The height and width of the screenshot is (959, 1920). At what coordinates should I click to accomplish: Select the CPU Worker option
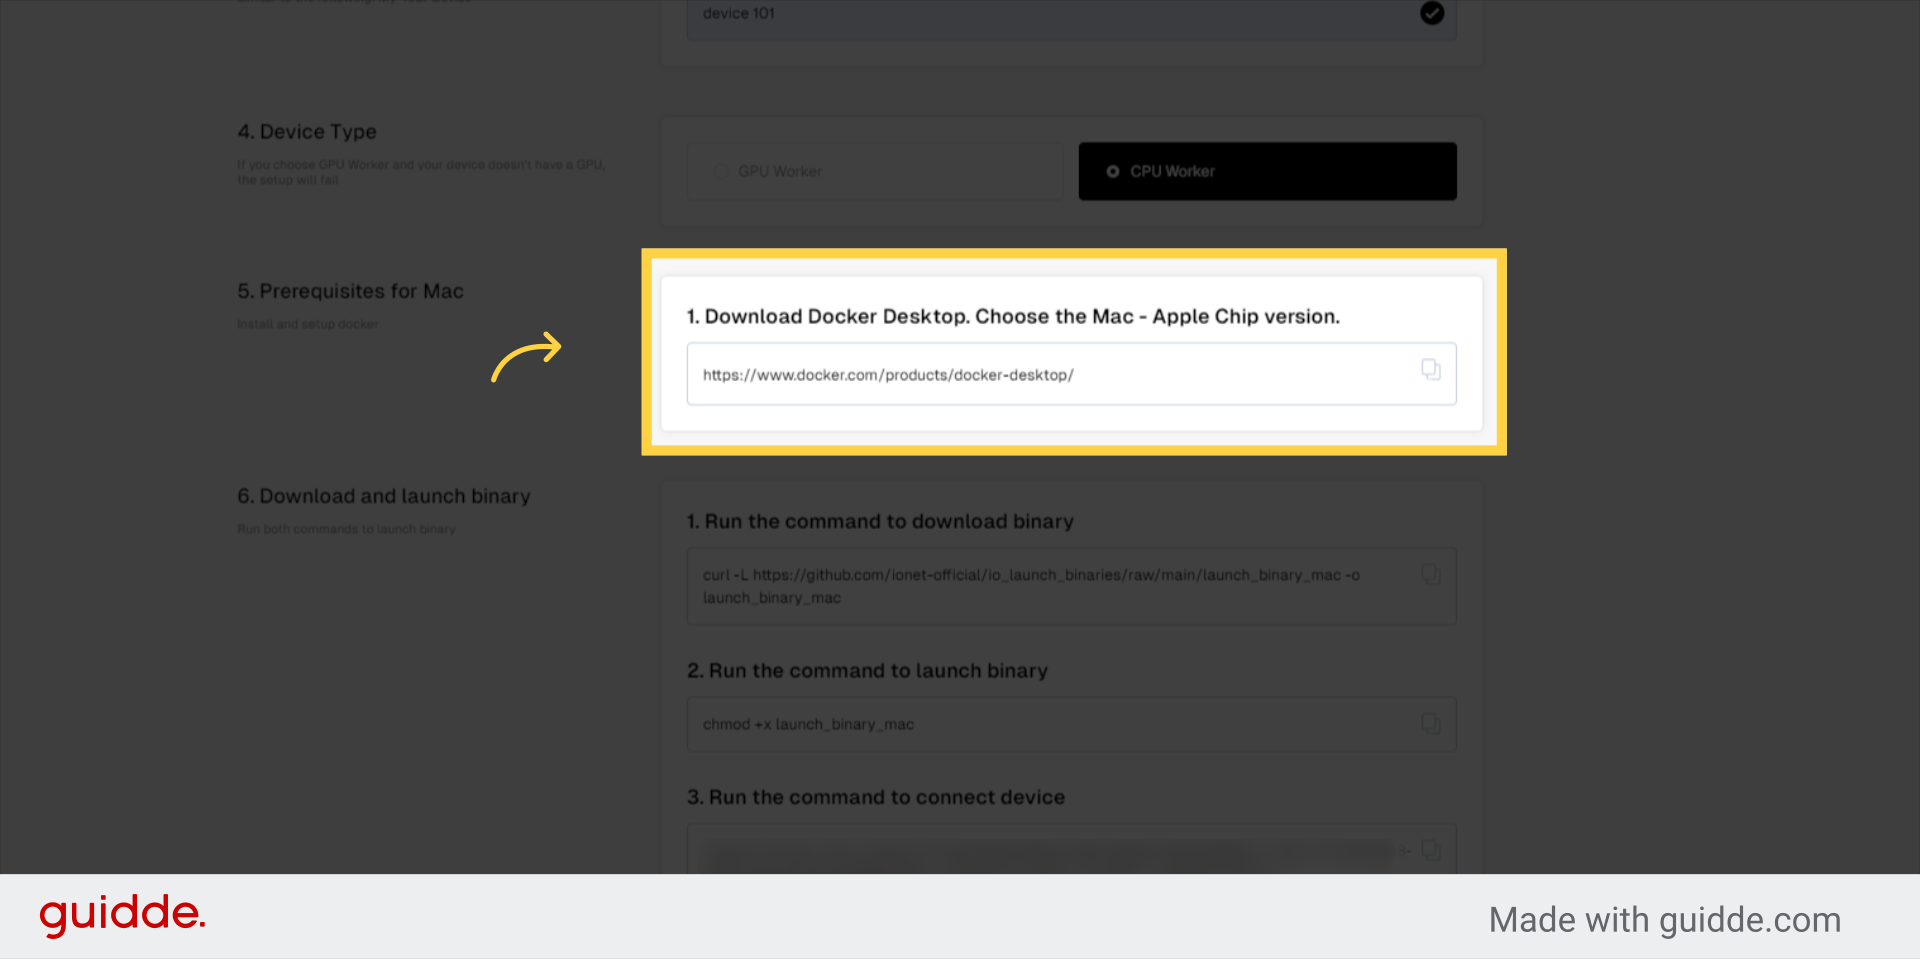pyautogui.click(x=1267, y=171)
